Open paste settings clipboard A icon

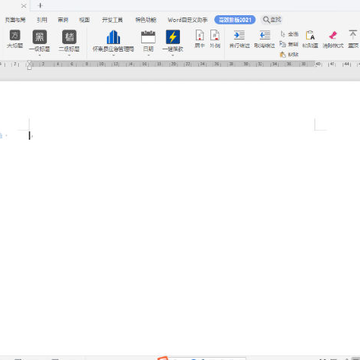click(310, 35)
